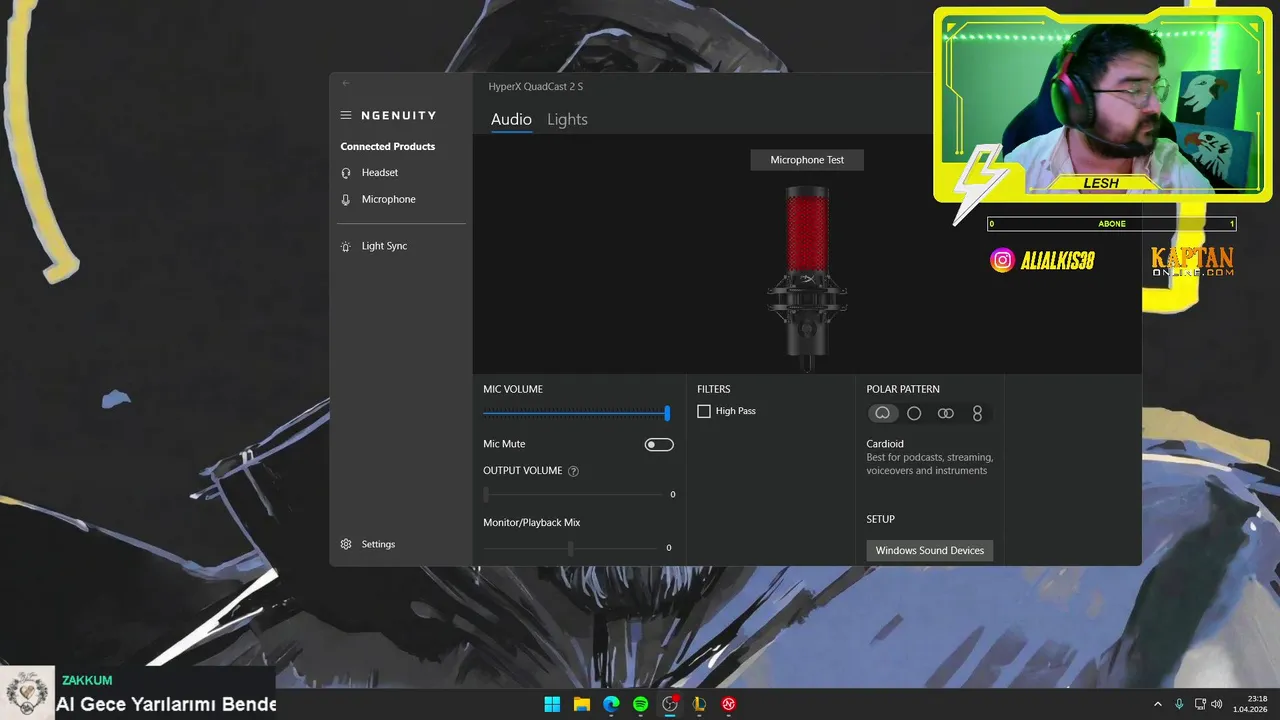
Task: Select the Cardioid polar pattern
Action: (x=882, y=413)
